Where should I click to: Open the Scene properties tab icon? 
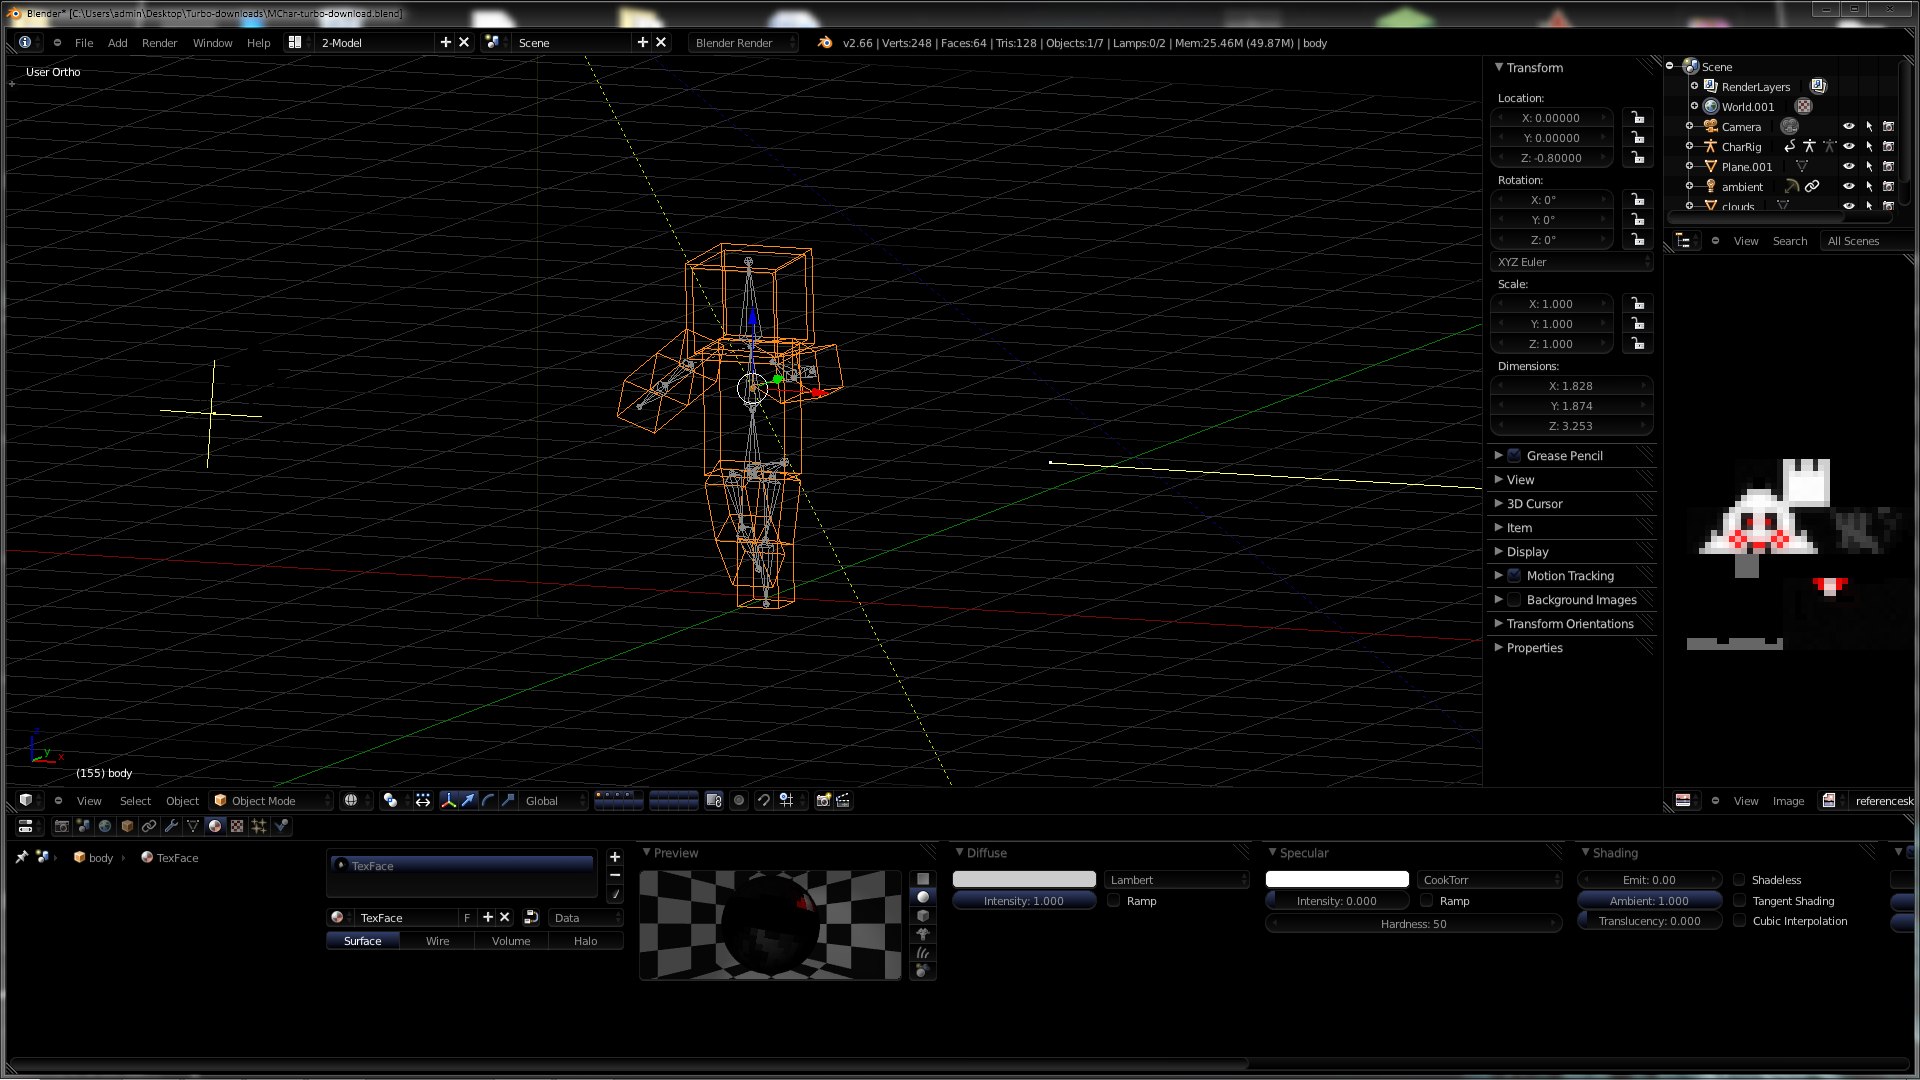pos(83,826)
